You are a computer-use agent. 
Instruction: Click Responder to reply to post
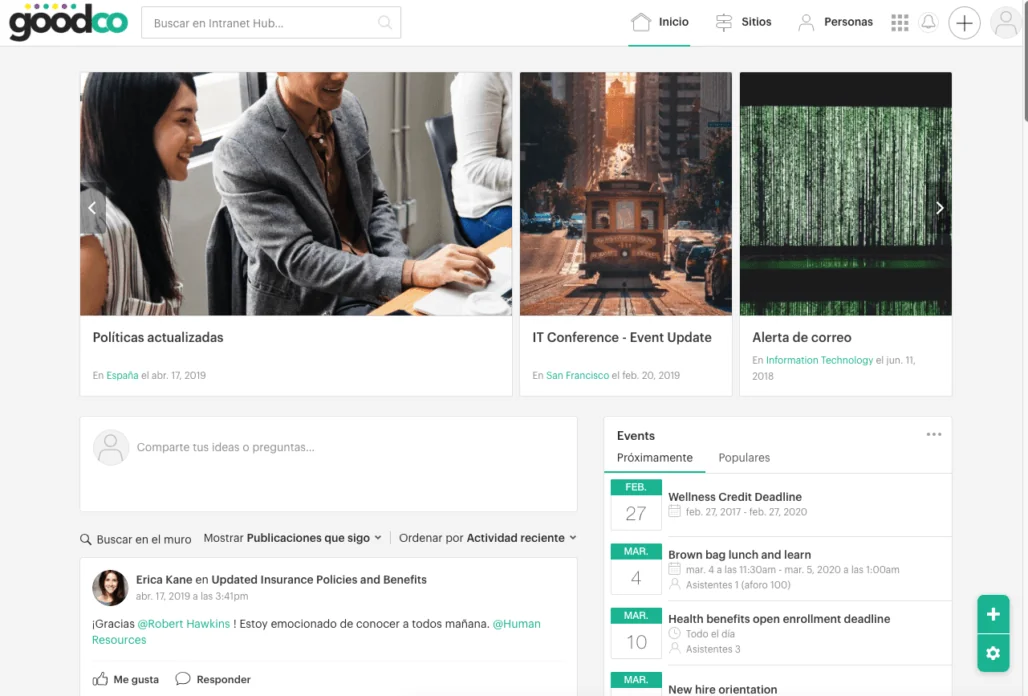tap(213, 679)
